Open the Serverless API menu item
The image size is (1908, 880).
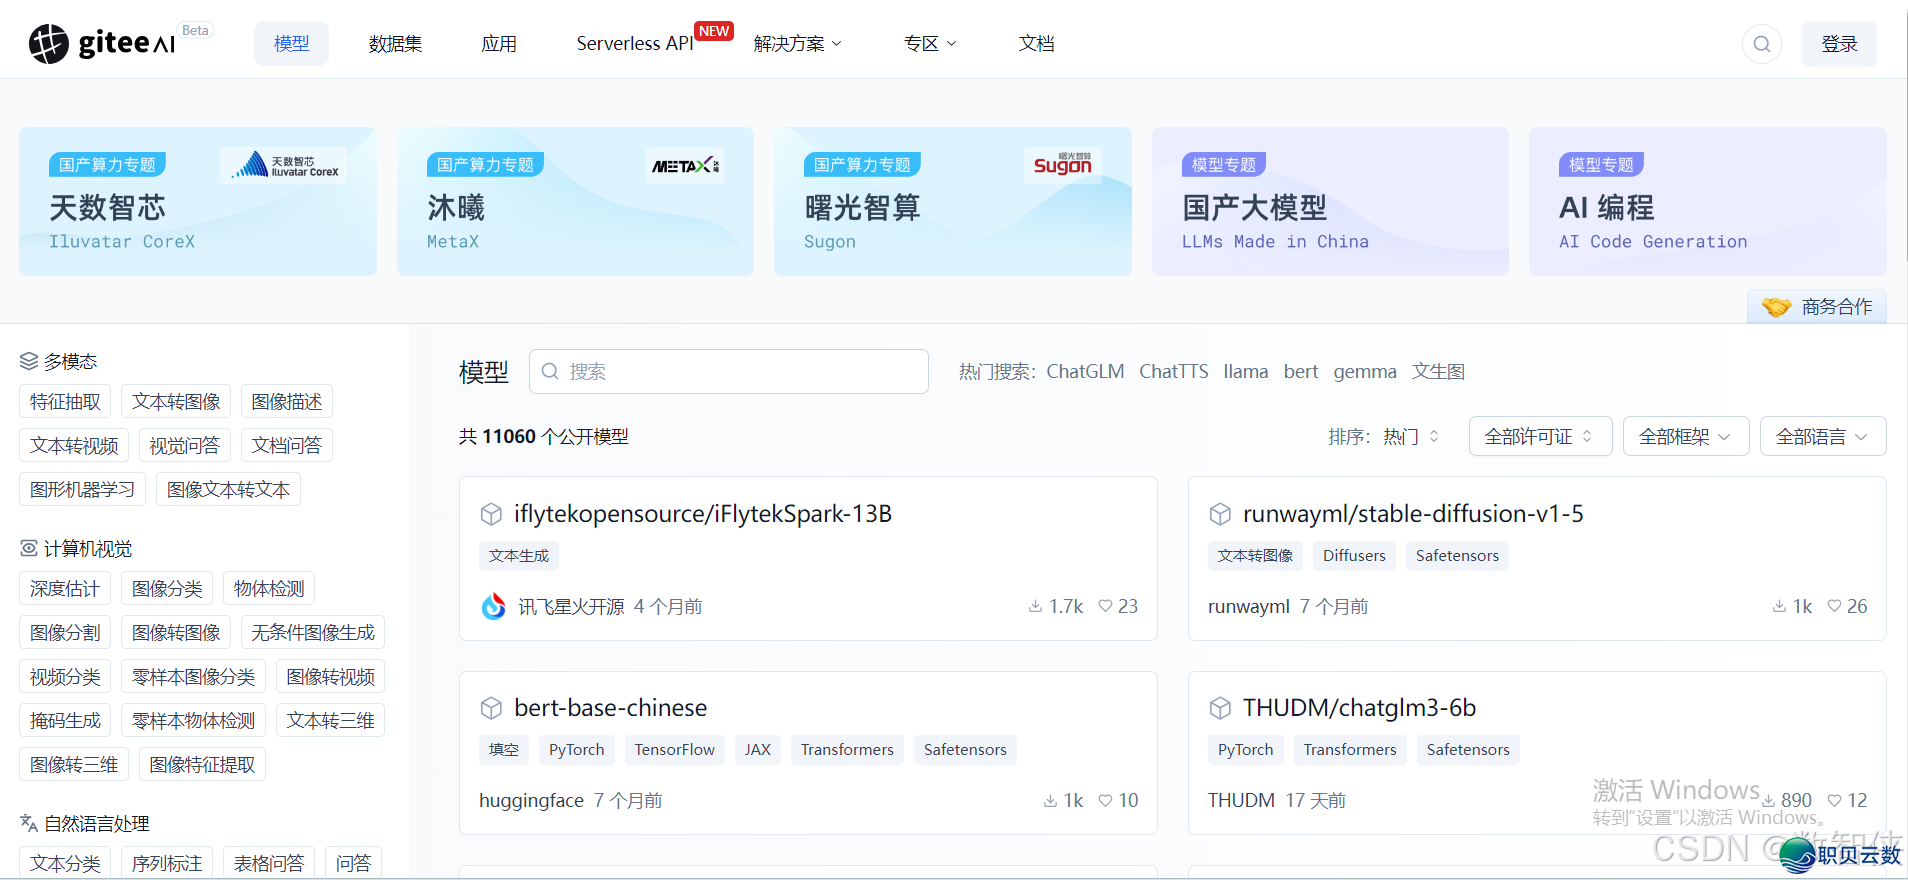click(x=635, y=44)
